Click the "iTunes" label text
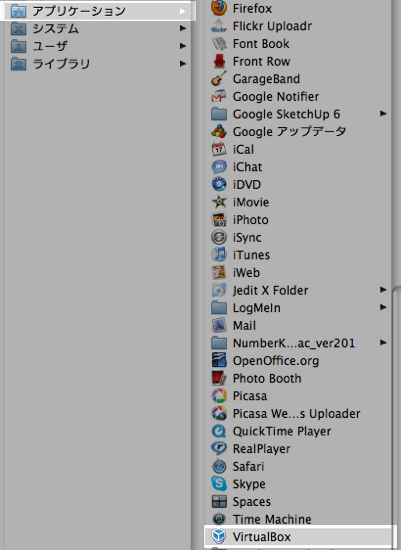401x550 pixels. click(251, 255)
